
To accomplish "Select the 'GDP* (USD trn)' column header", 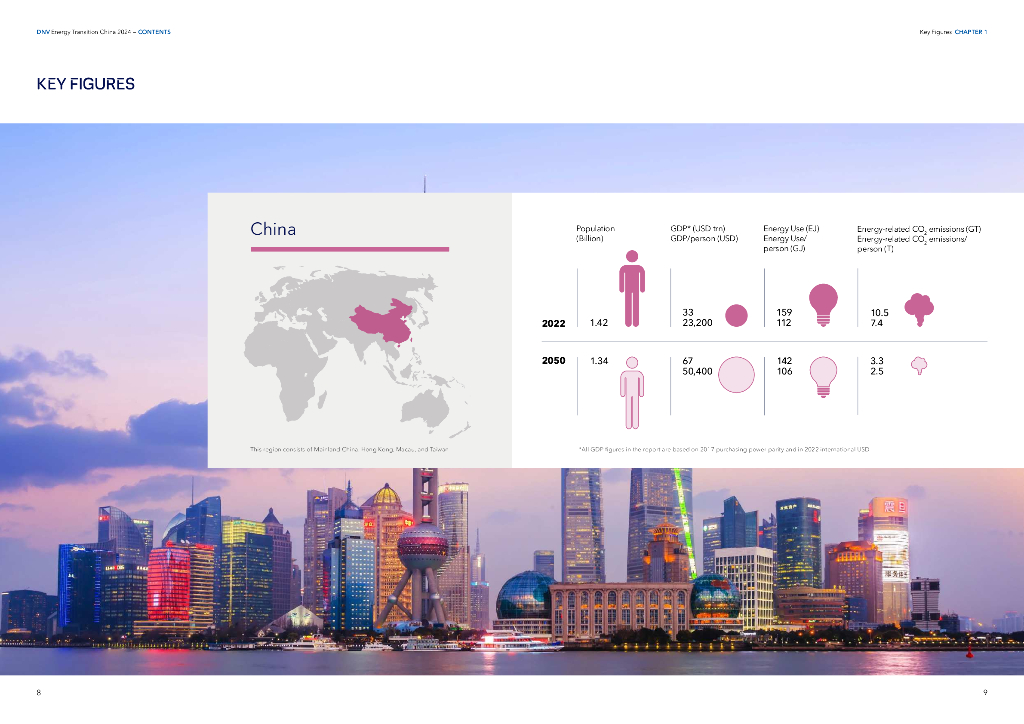I will coord(697,228).
